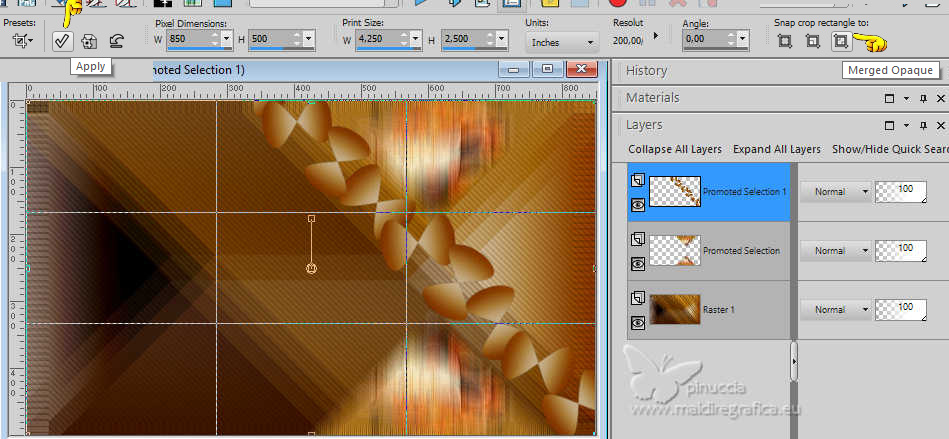Snap crop rectangle to merged opaque
949x439 pixels.
(x=840, y=41)
